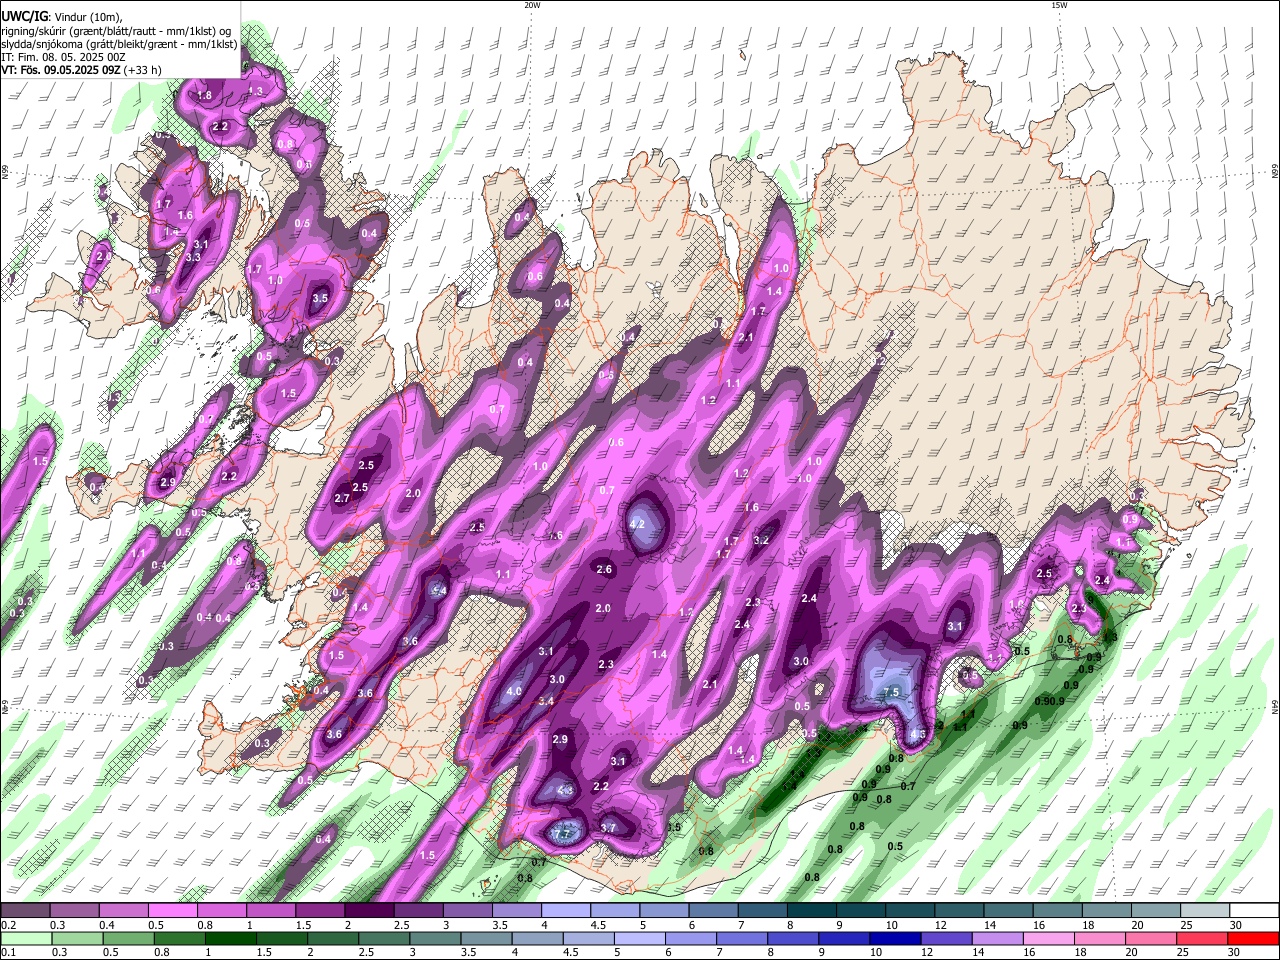Pick the bright red swatch at 30 in lower legend
Viewport: 1280px width, 960px height.
tap(1253, 939)
